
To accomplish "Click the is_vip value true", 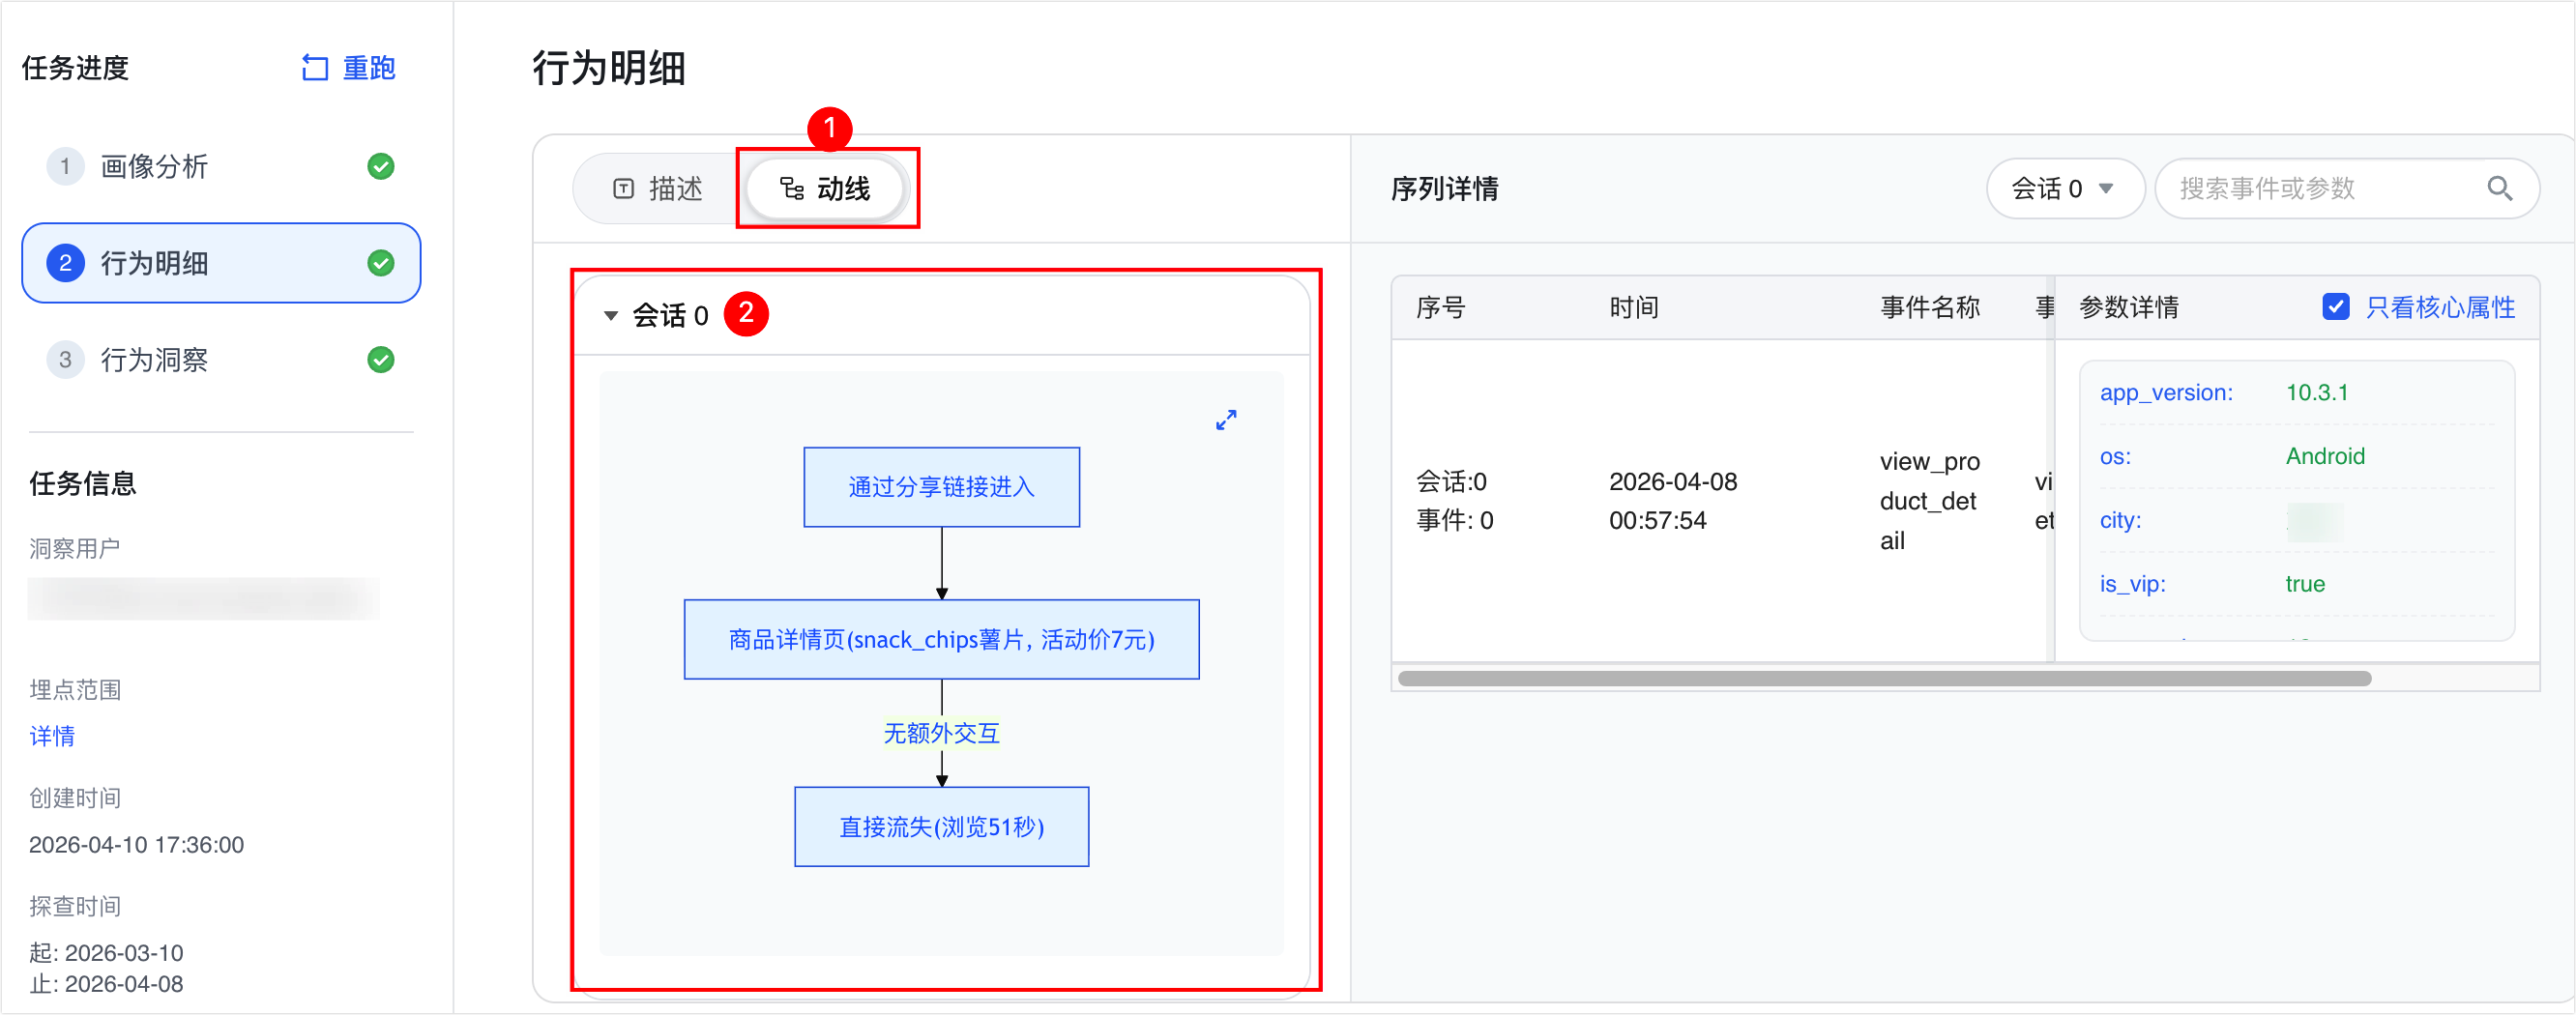I will pos(2305,584).
